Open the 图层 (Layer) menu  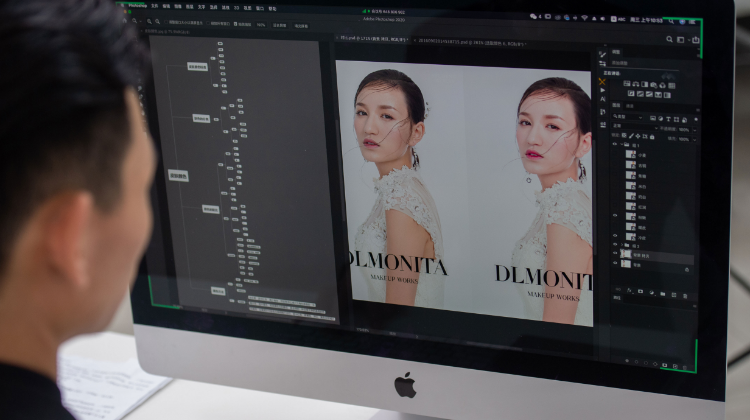[x=189, y=7]
